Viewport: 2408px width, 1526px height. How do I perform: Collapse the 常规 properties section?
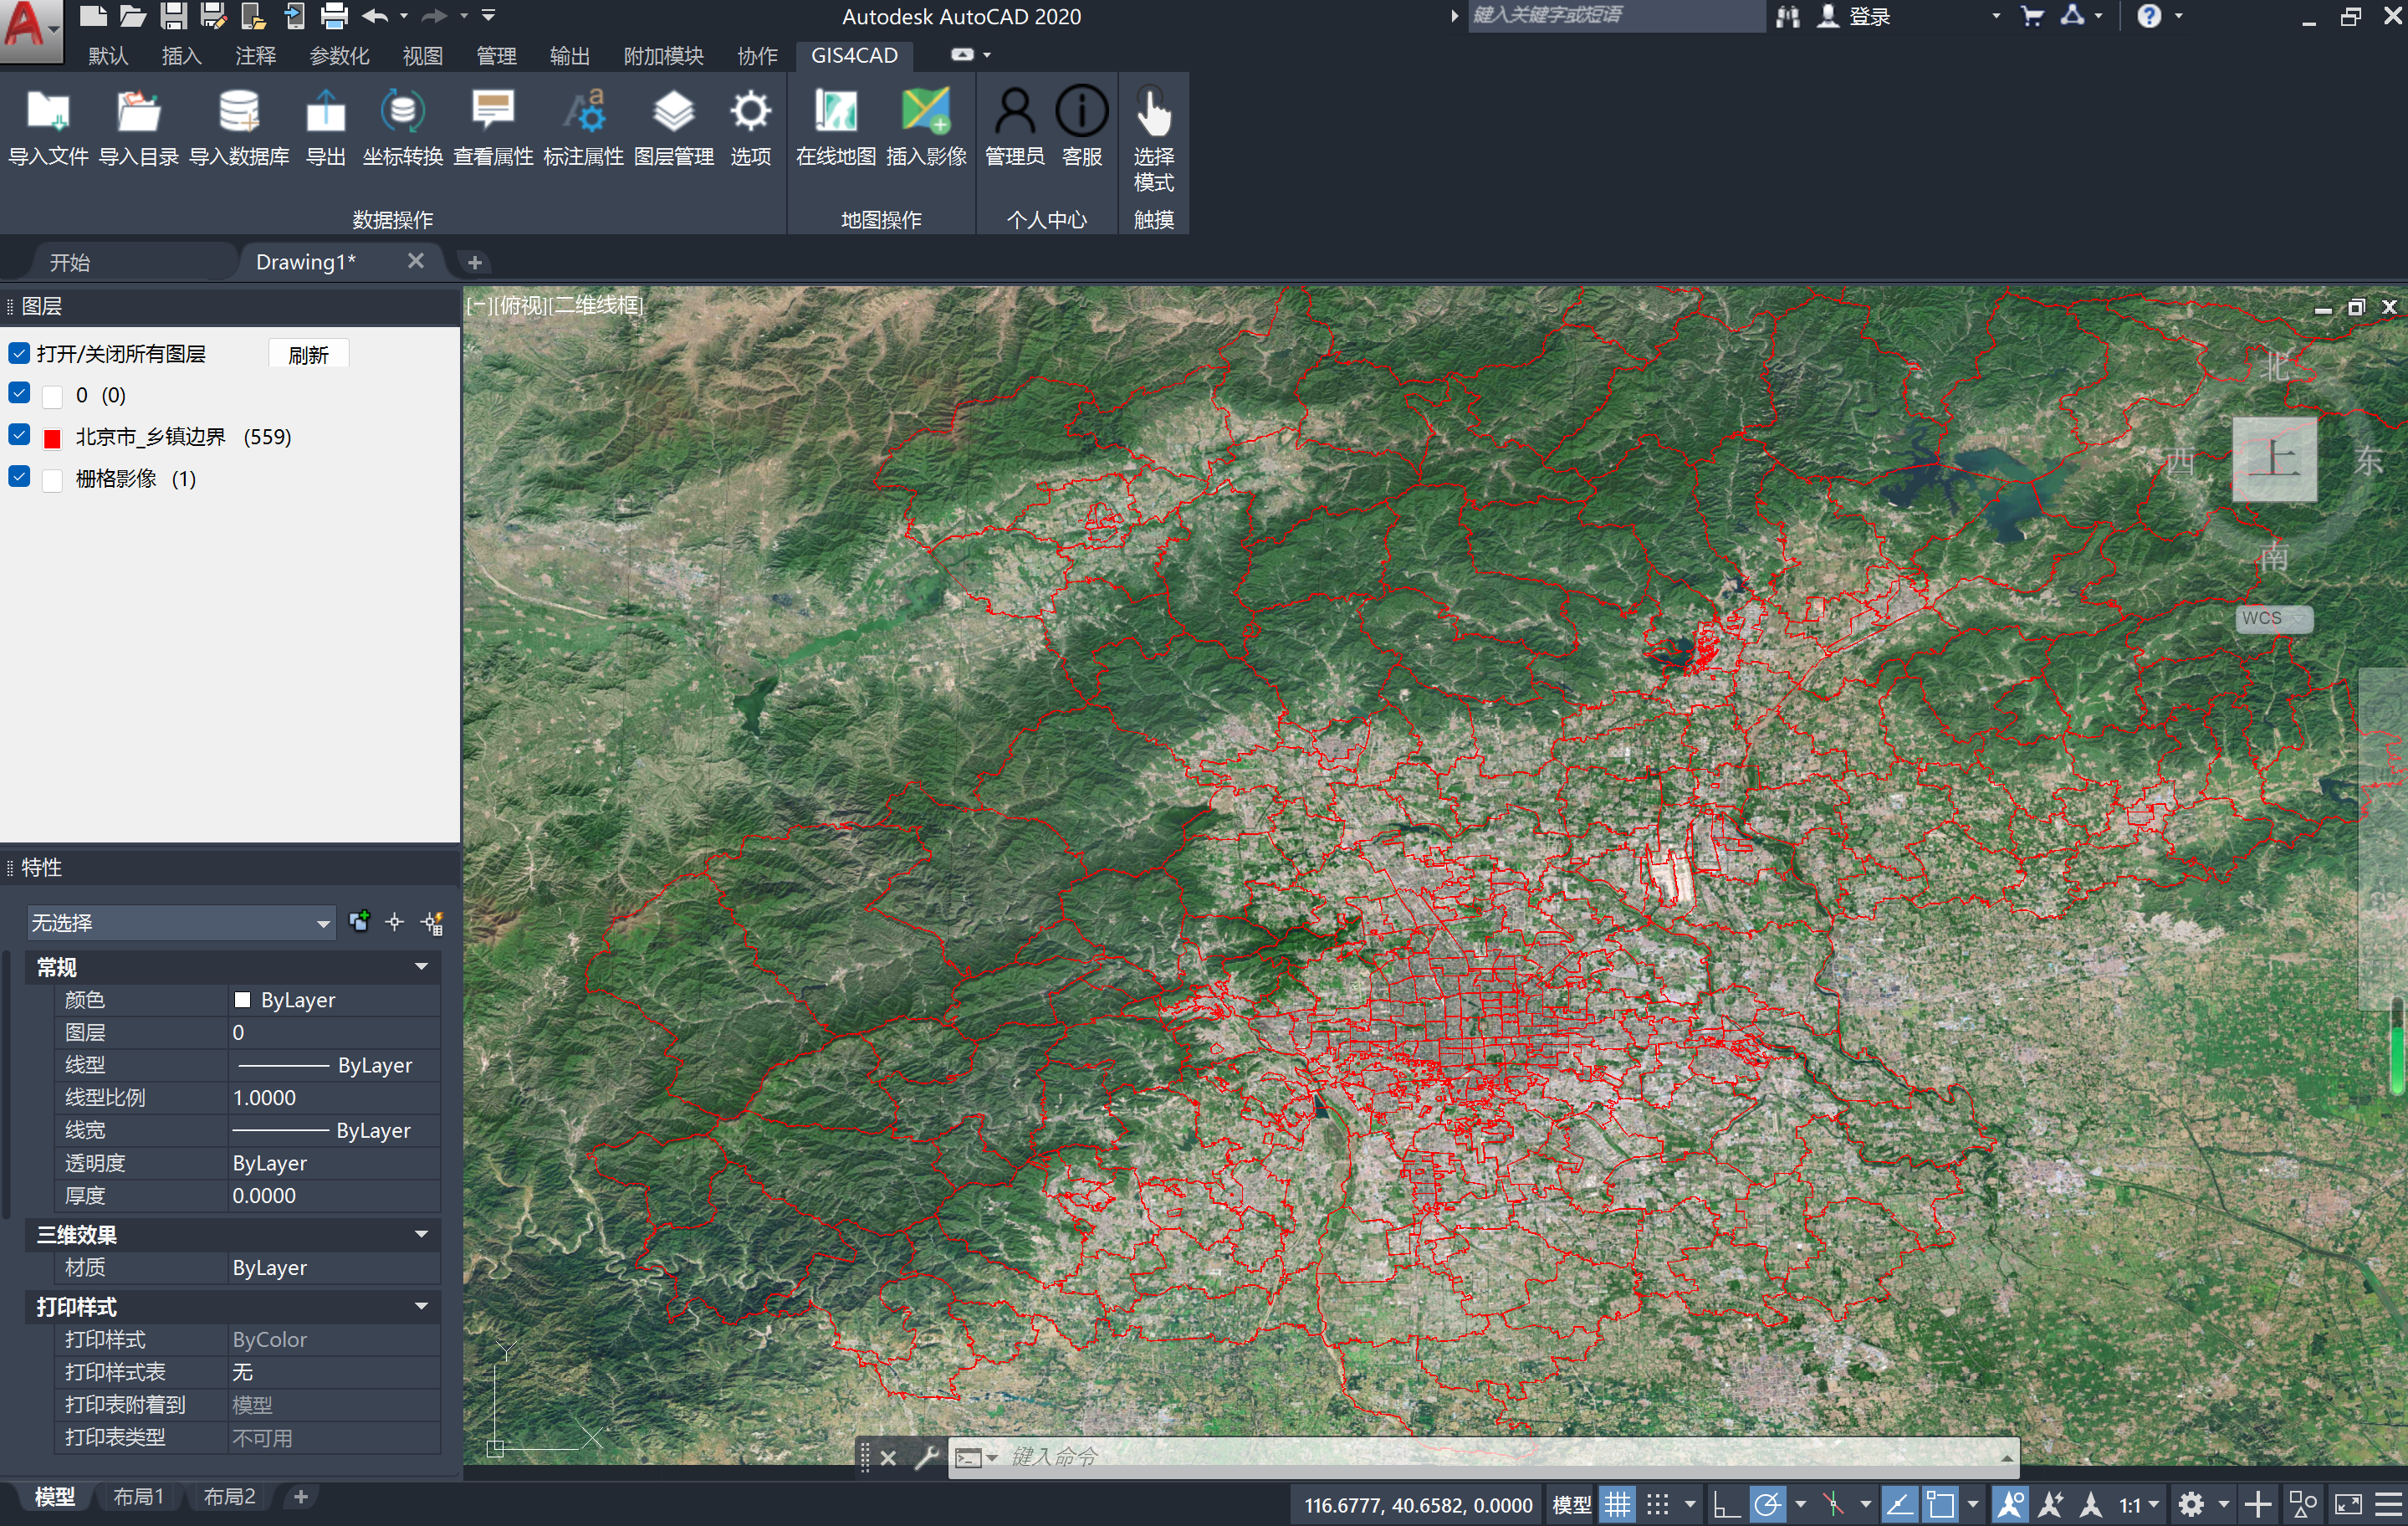[421, 967]
